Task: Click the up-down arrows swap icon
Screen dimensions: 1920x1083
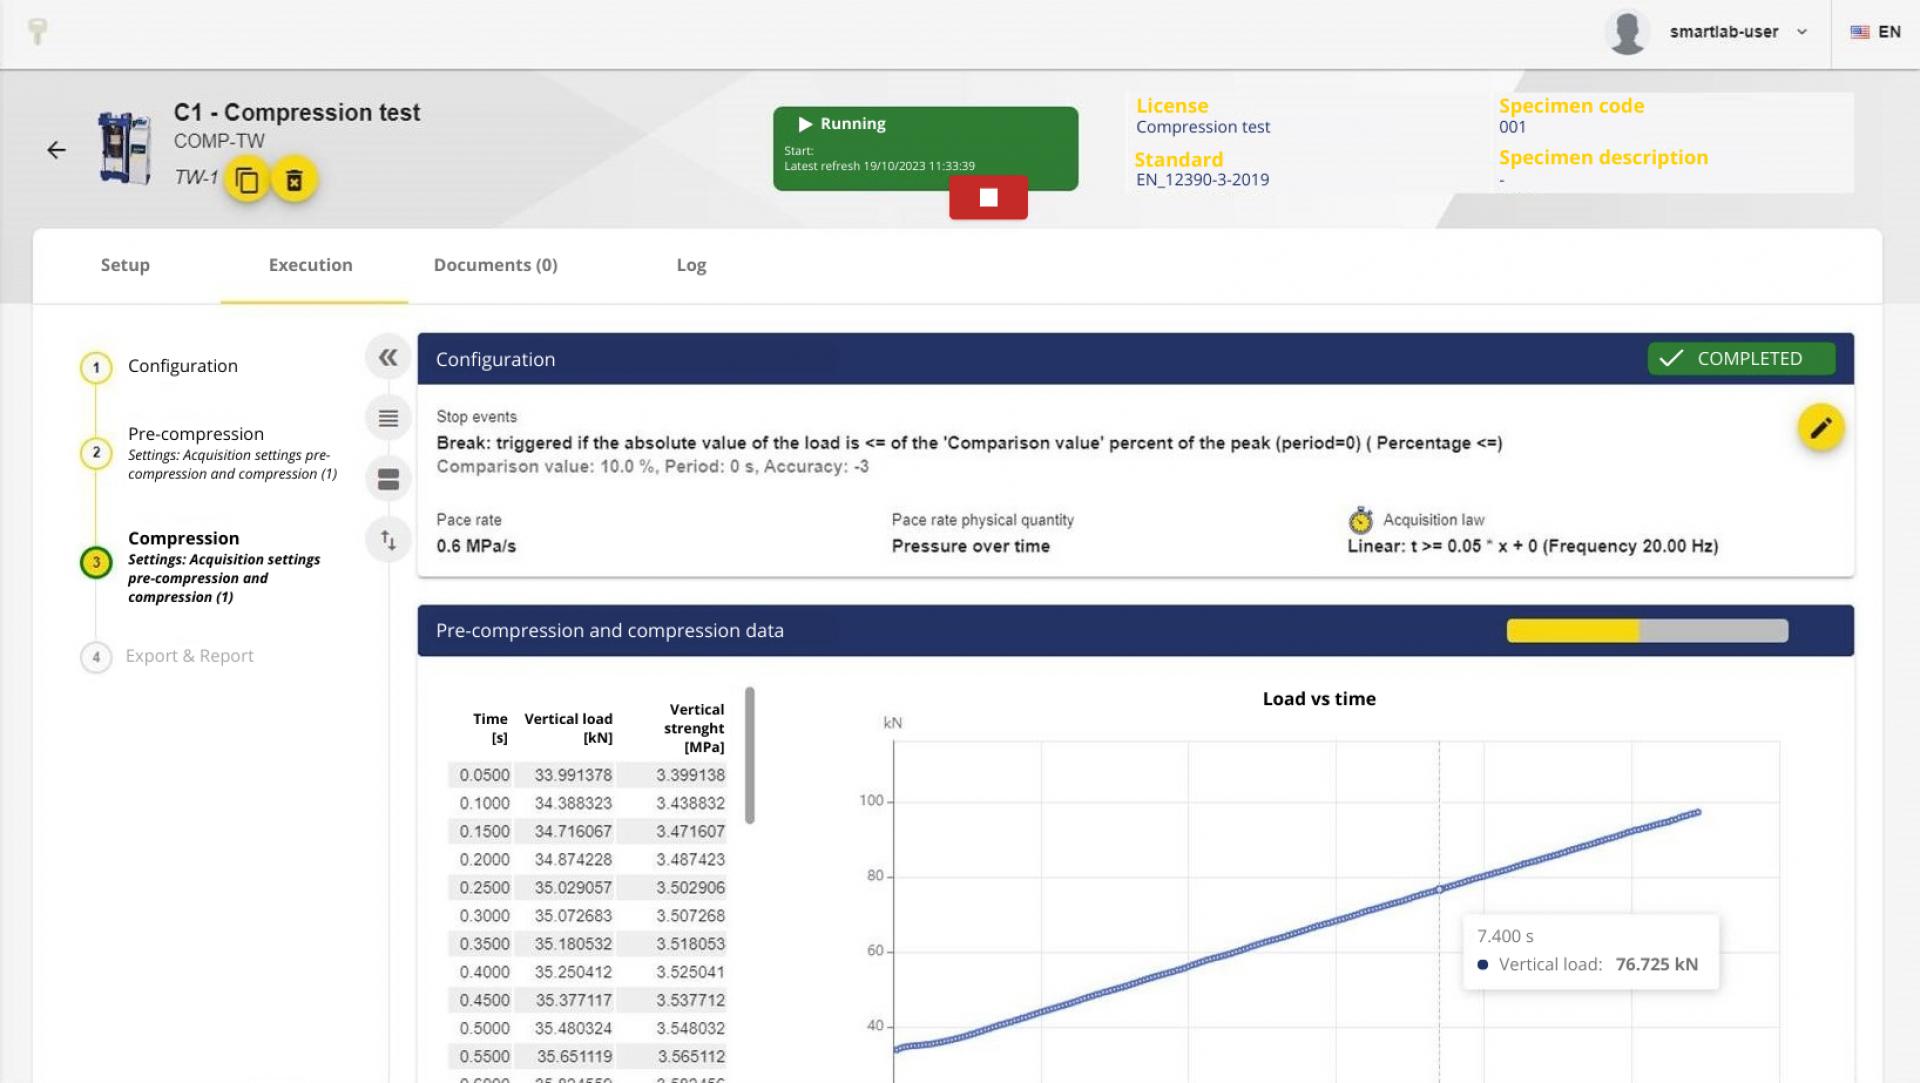Action: pos(388,540)
